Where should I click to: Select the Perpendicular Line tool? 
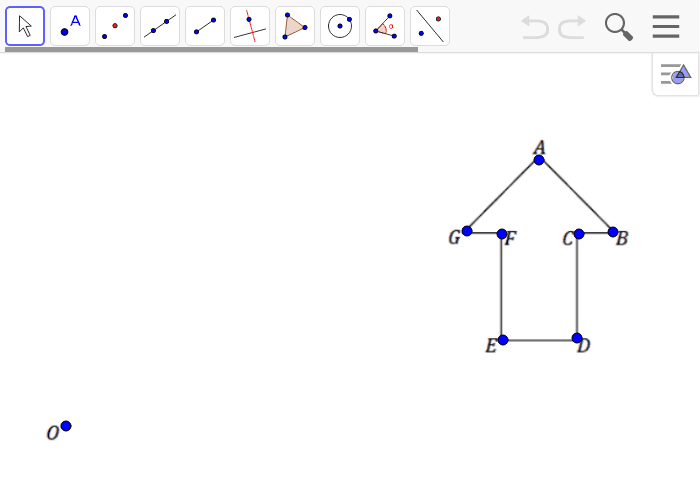[x=250, y=26]
